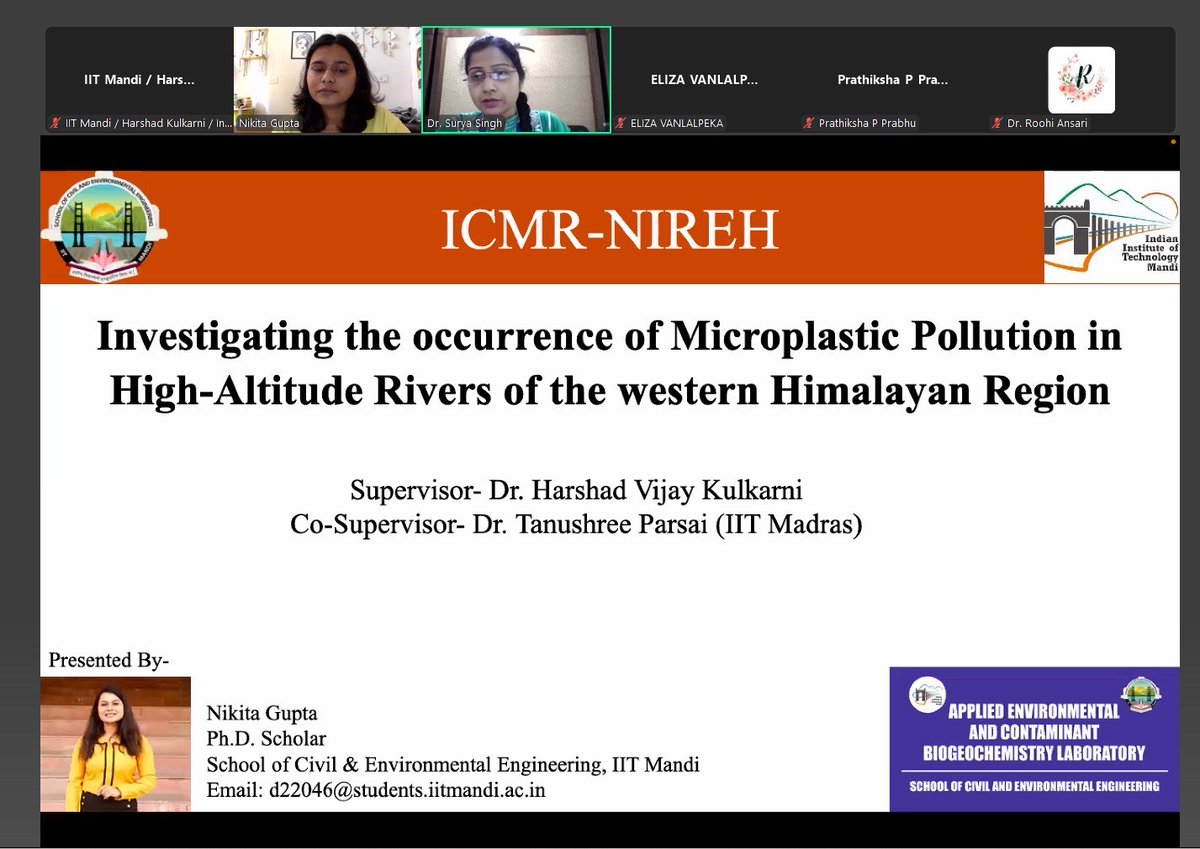Click 'SCHOOL OF CIVIL AND ENVIRONMENTAL ENGINEERING' banner footer
Image resolution: width=1200 pixels, height=849 pixels.
point(1034,787)
